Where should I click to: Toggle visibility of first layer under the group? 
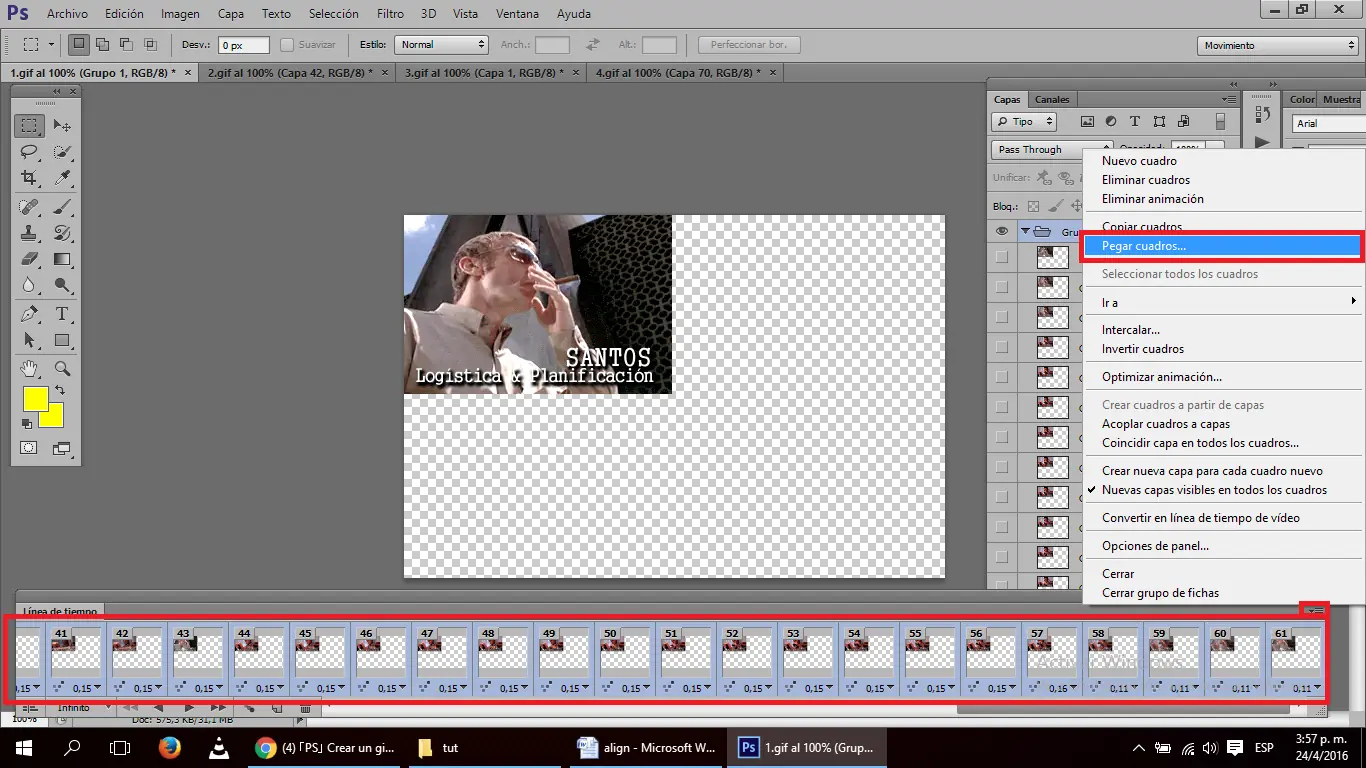click(x=1002, y=257)
